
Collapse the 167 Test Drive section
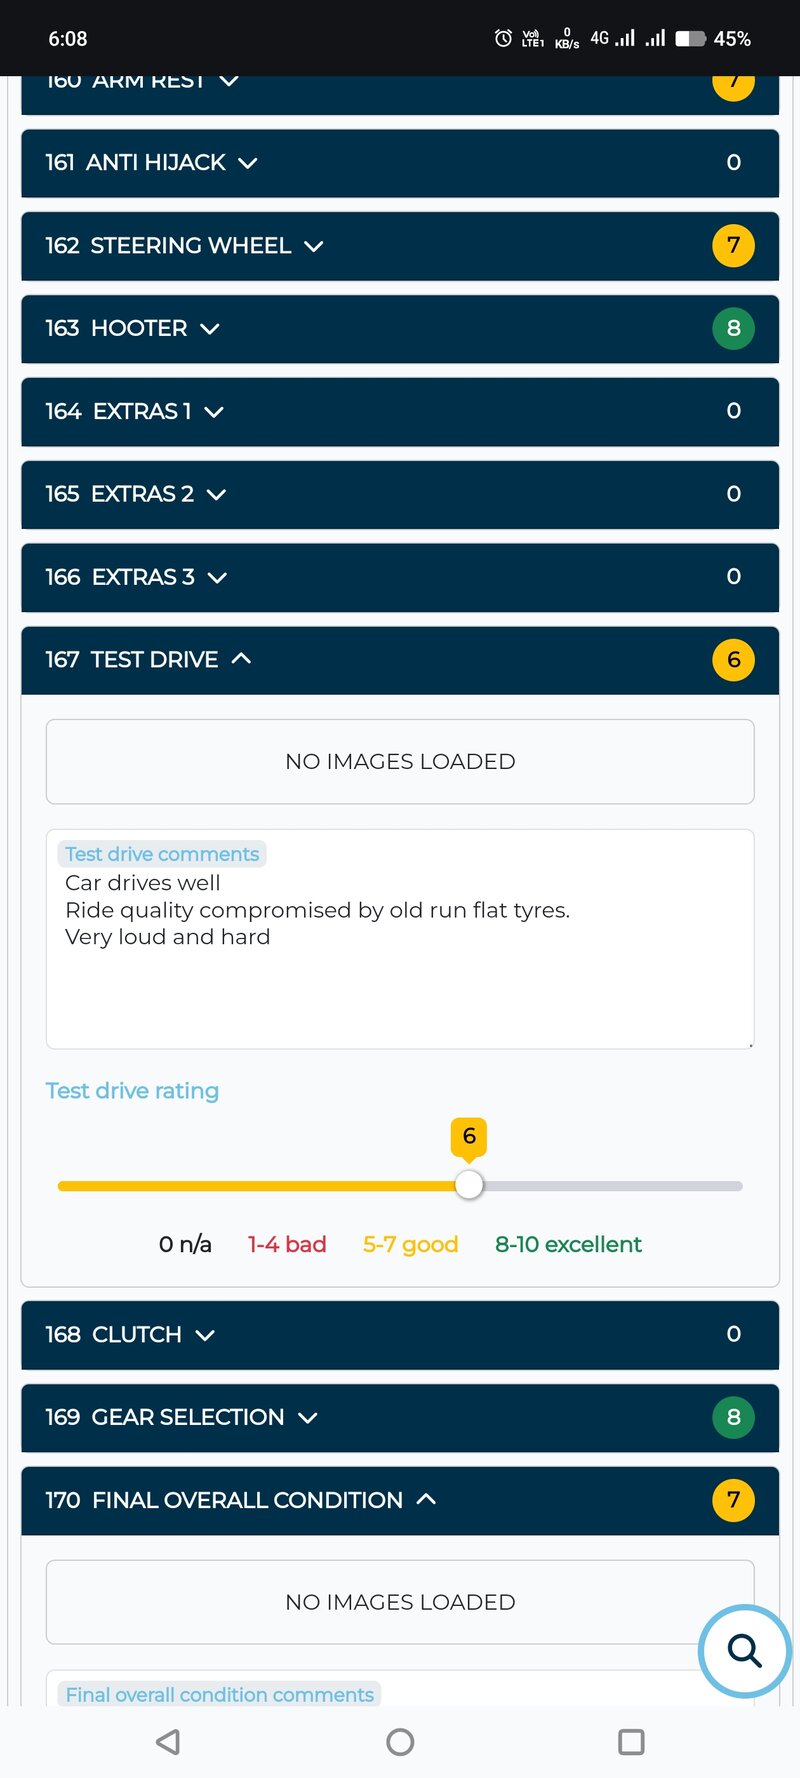coord(400,660)
